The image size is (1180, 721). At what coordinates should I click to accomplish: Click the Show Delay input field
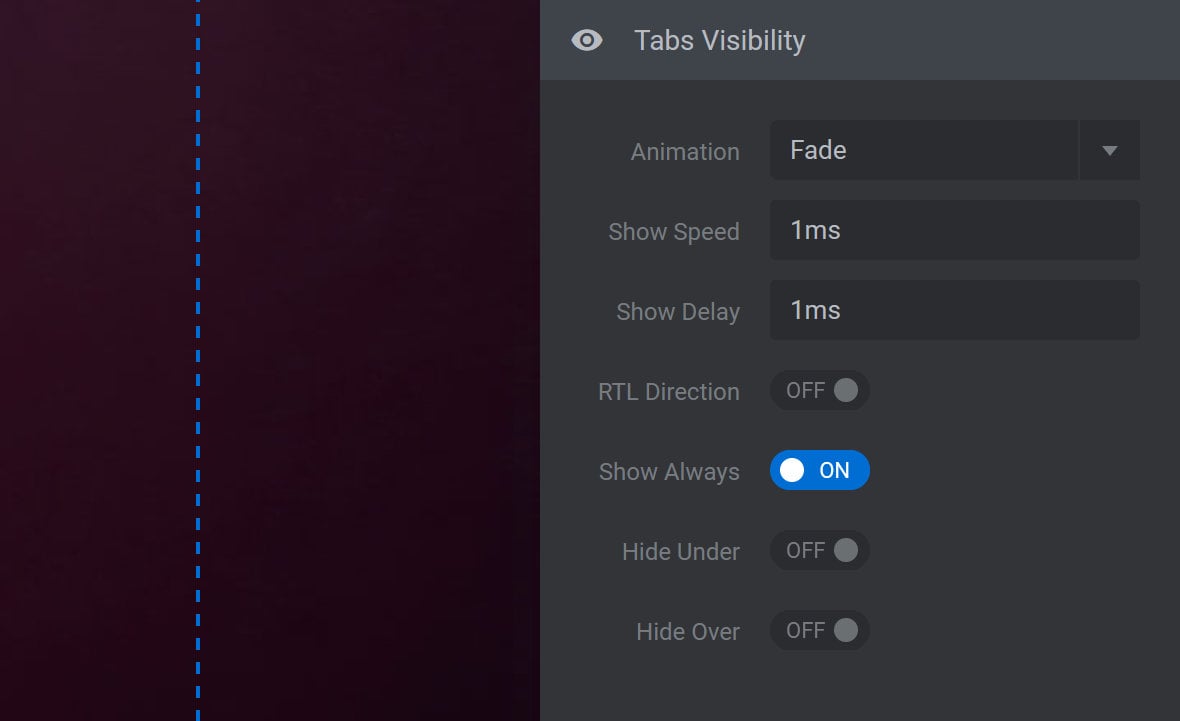(954, 310)
